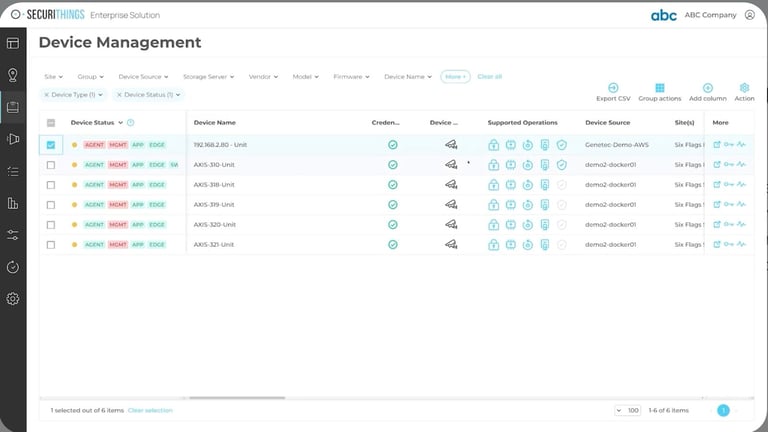Click the Device Source column header

[607, 122]
